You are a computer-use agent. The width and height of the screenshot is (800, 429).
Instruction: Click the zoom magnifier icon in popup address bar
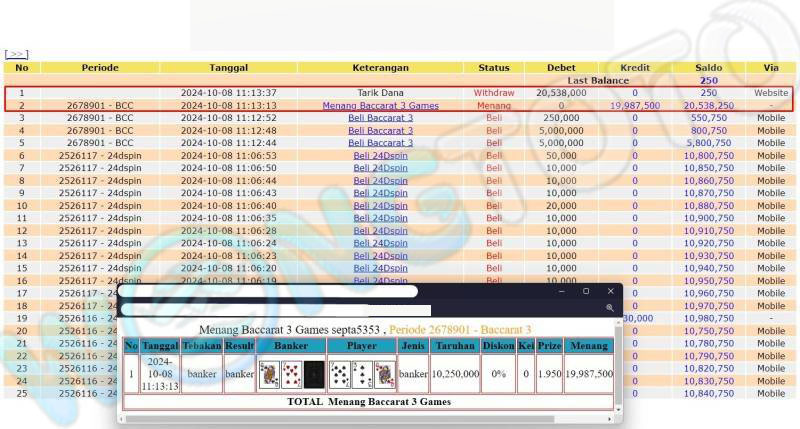click(x=610, y=309)
